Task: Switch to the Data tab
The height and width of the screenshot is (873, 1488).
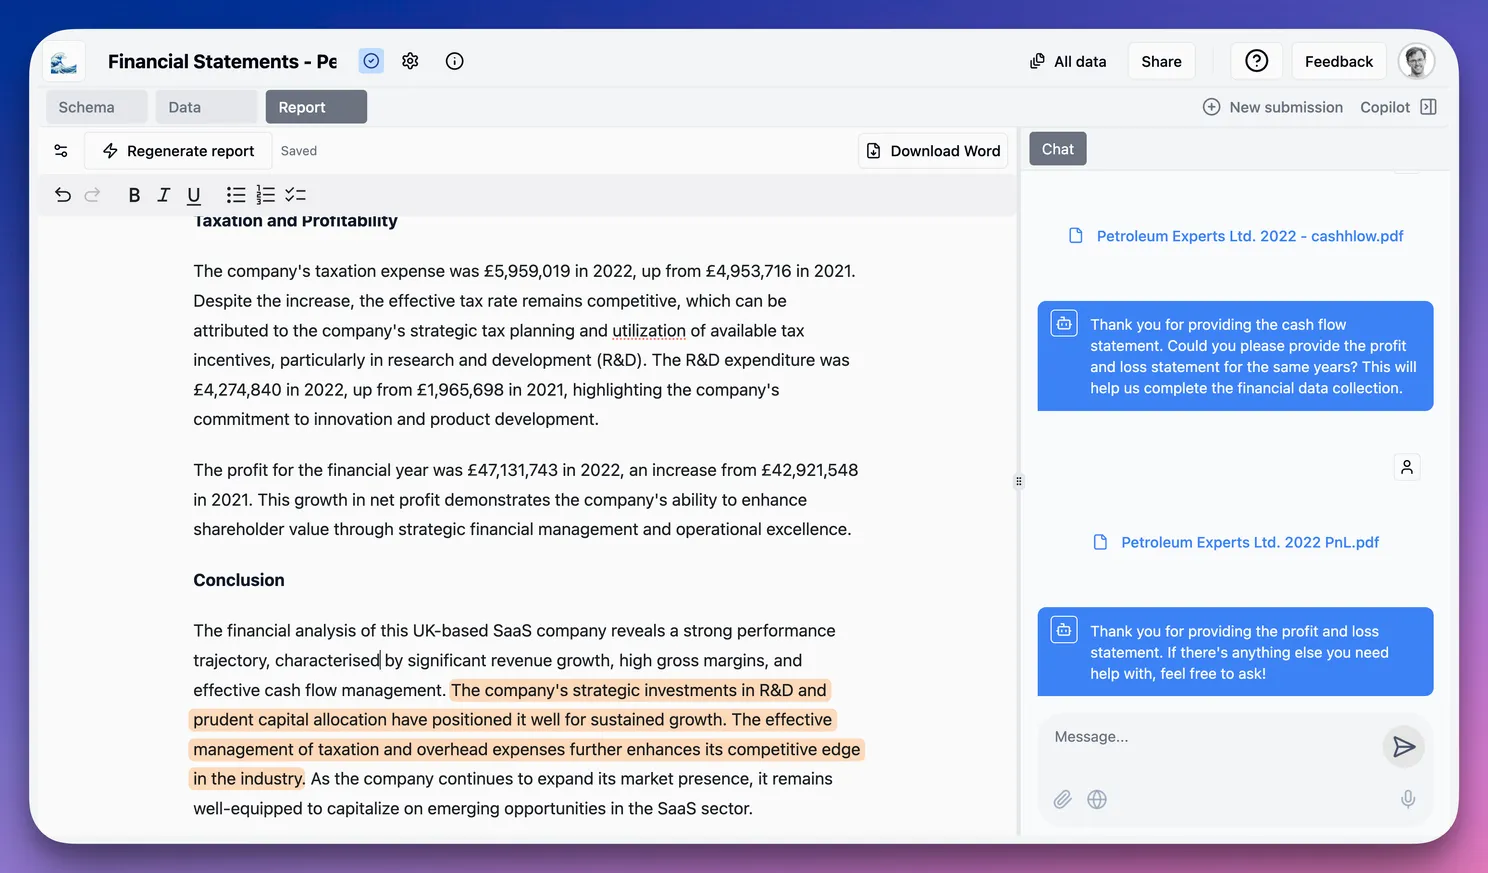Action: pos(185,107)
